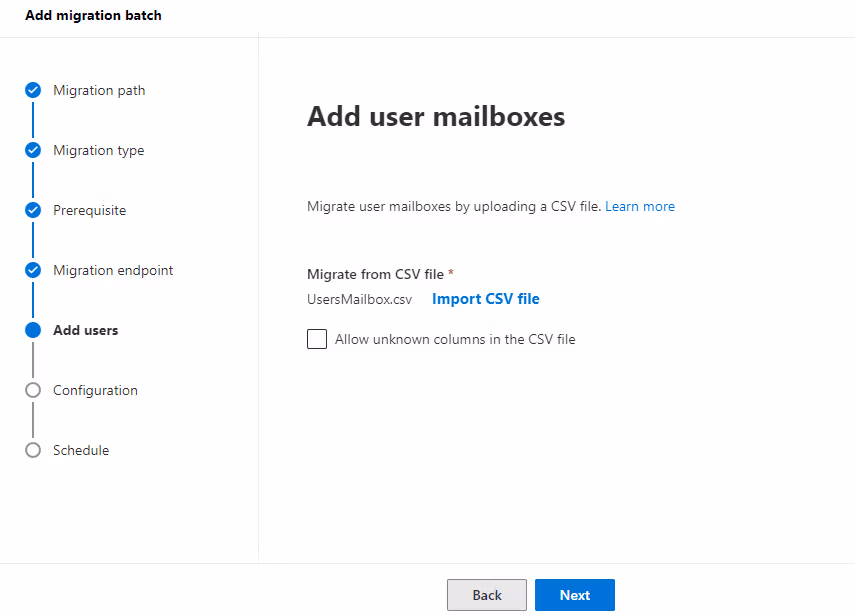Viewport: 855px width, 615px height.
Task: Jump to the Prerequisite step label
Action: coord(89,210)
